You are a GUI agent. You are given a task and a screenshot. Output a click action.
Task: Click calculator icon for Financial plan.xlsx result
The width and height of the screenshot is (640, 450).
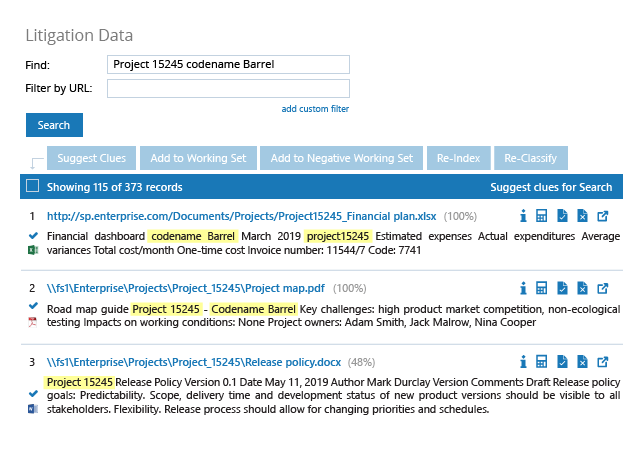coord(542,216)
